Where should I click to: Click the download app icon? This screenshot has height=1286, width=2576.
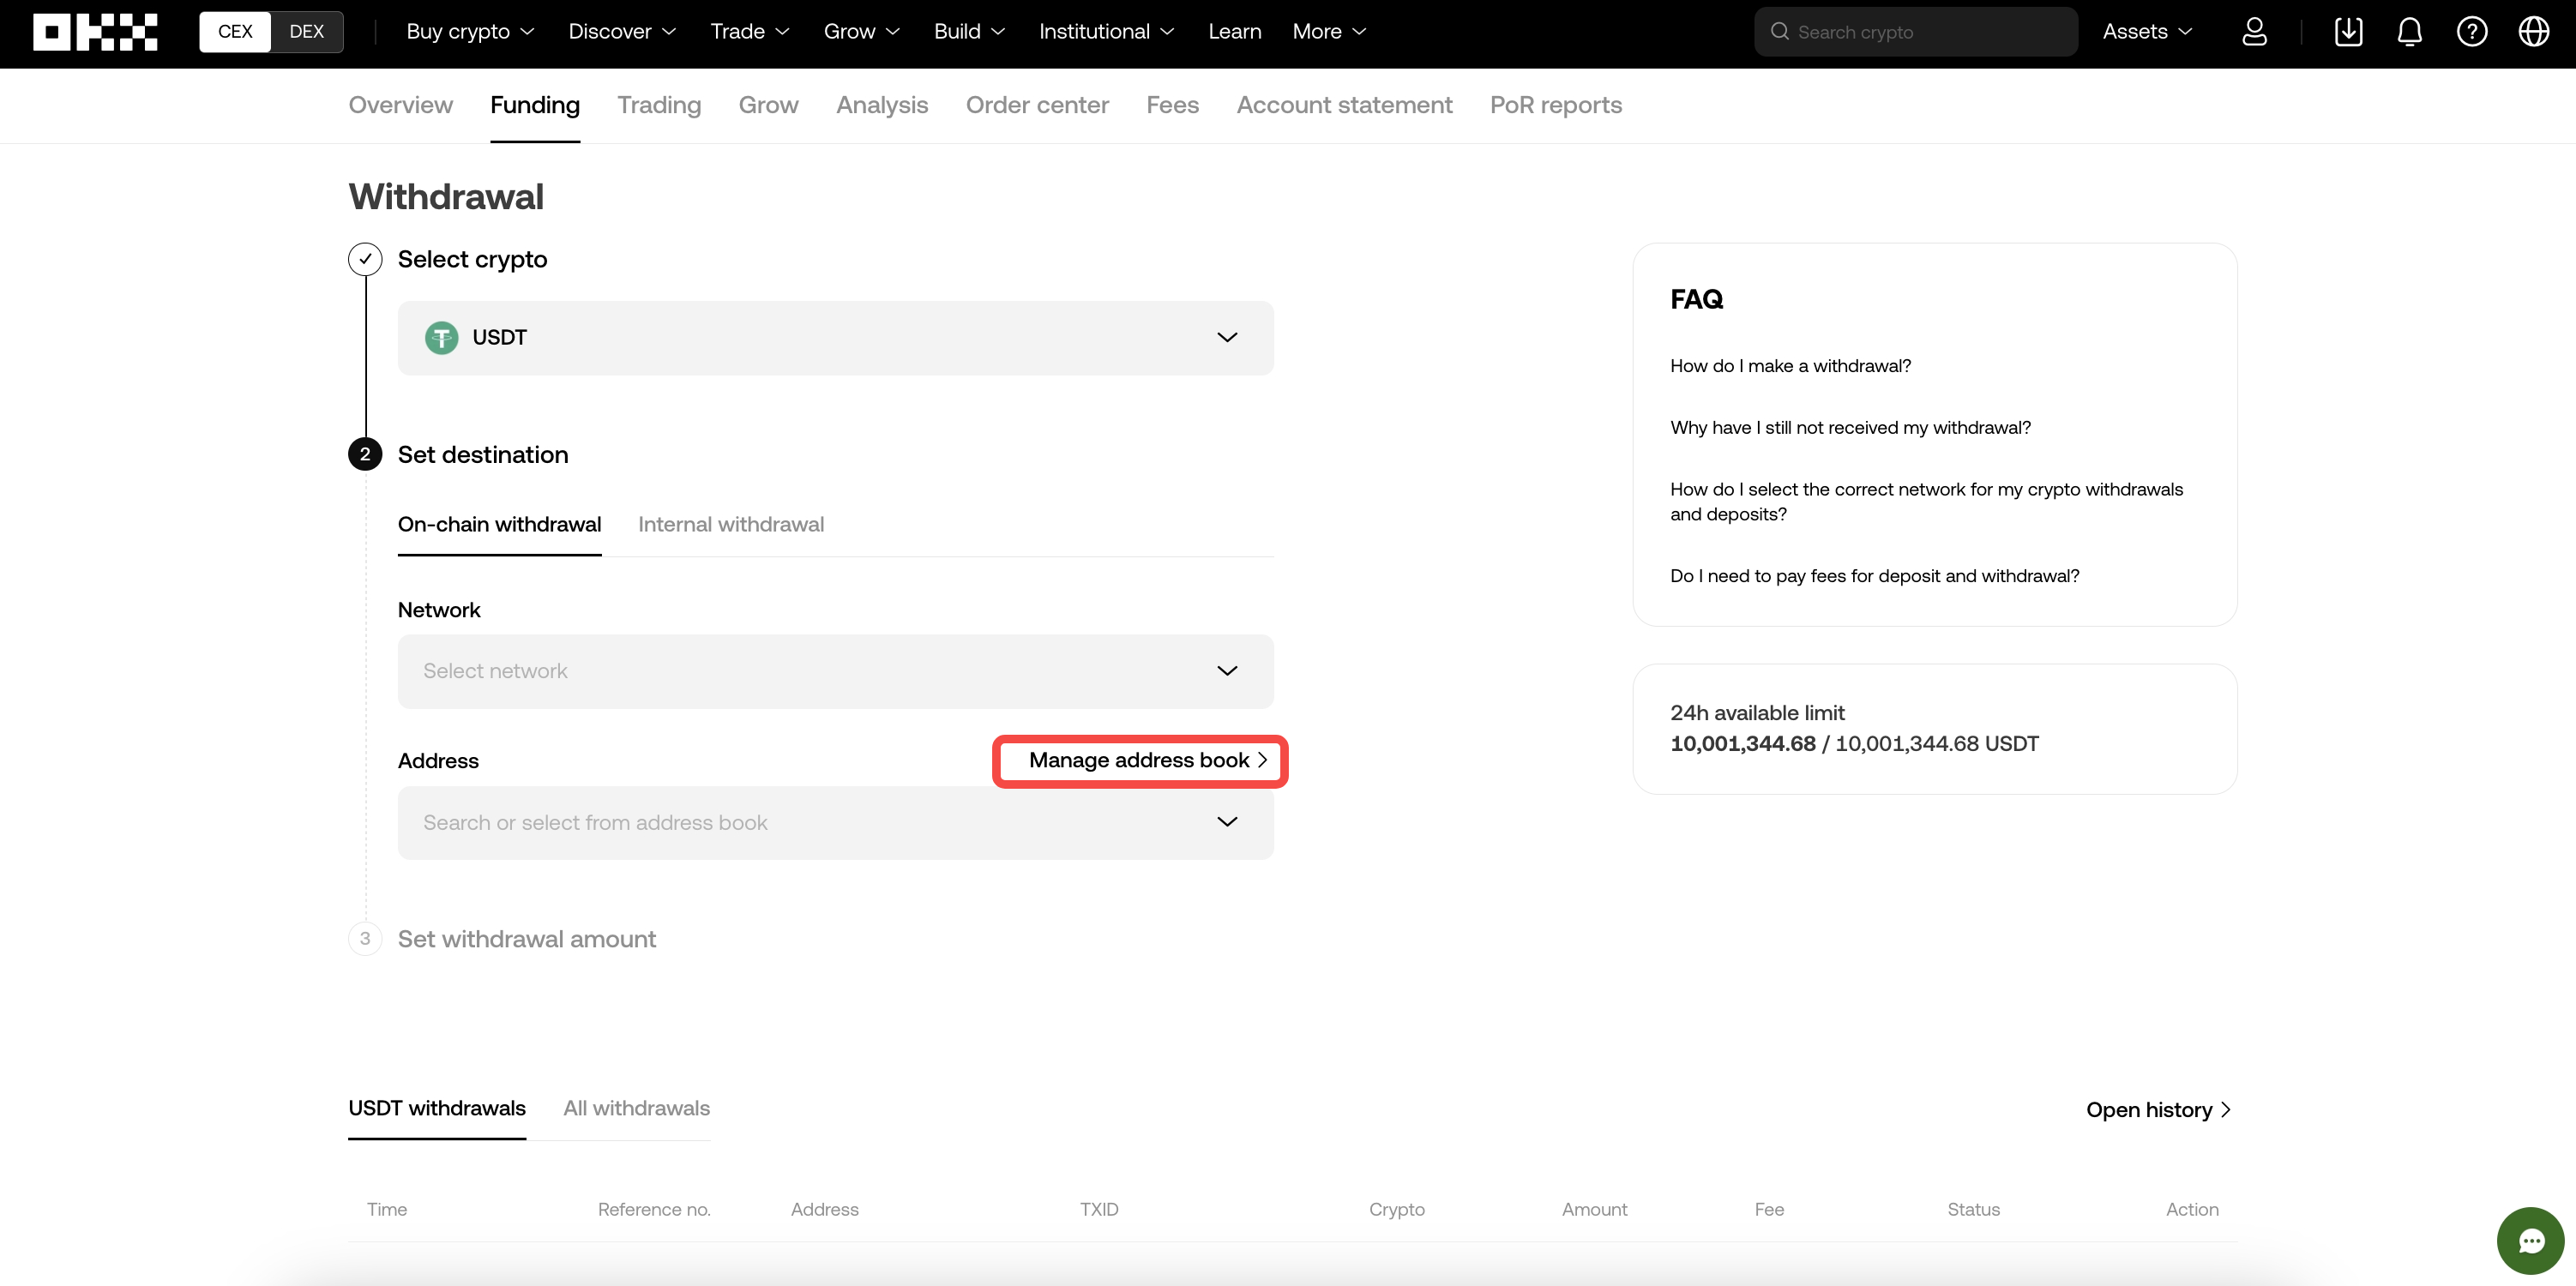2348,31
